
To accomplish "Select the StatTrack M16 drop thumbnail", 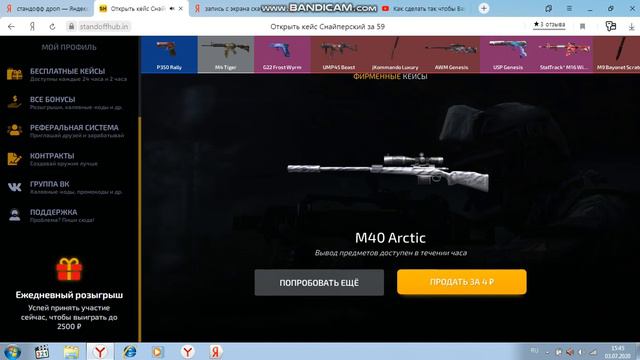I will (564, 54).
